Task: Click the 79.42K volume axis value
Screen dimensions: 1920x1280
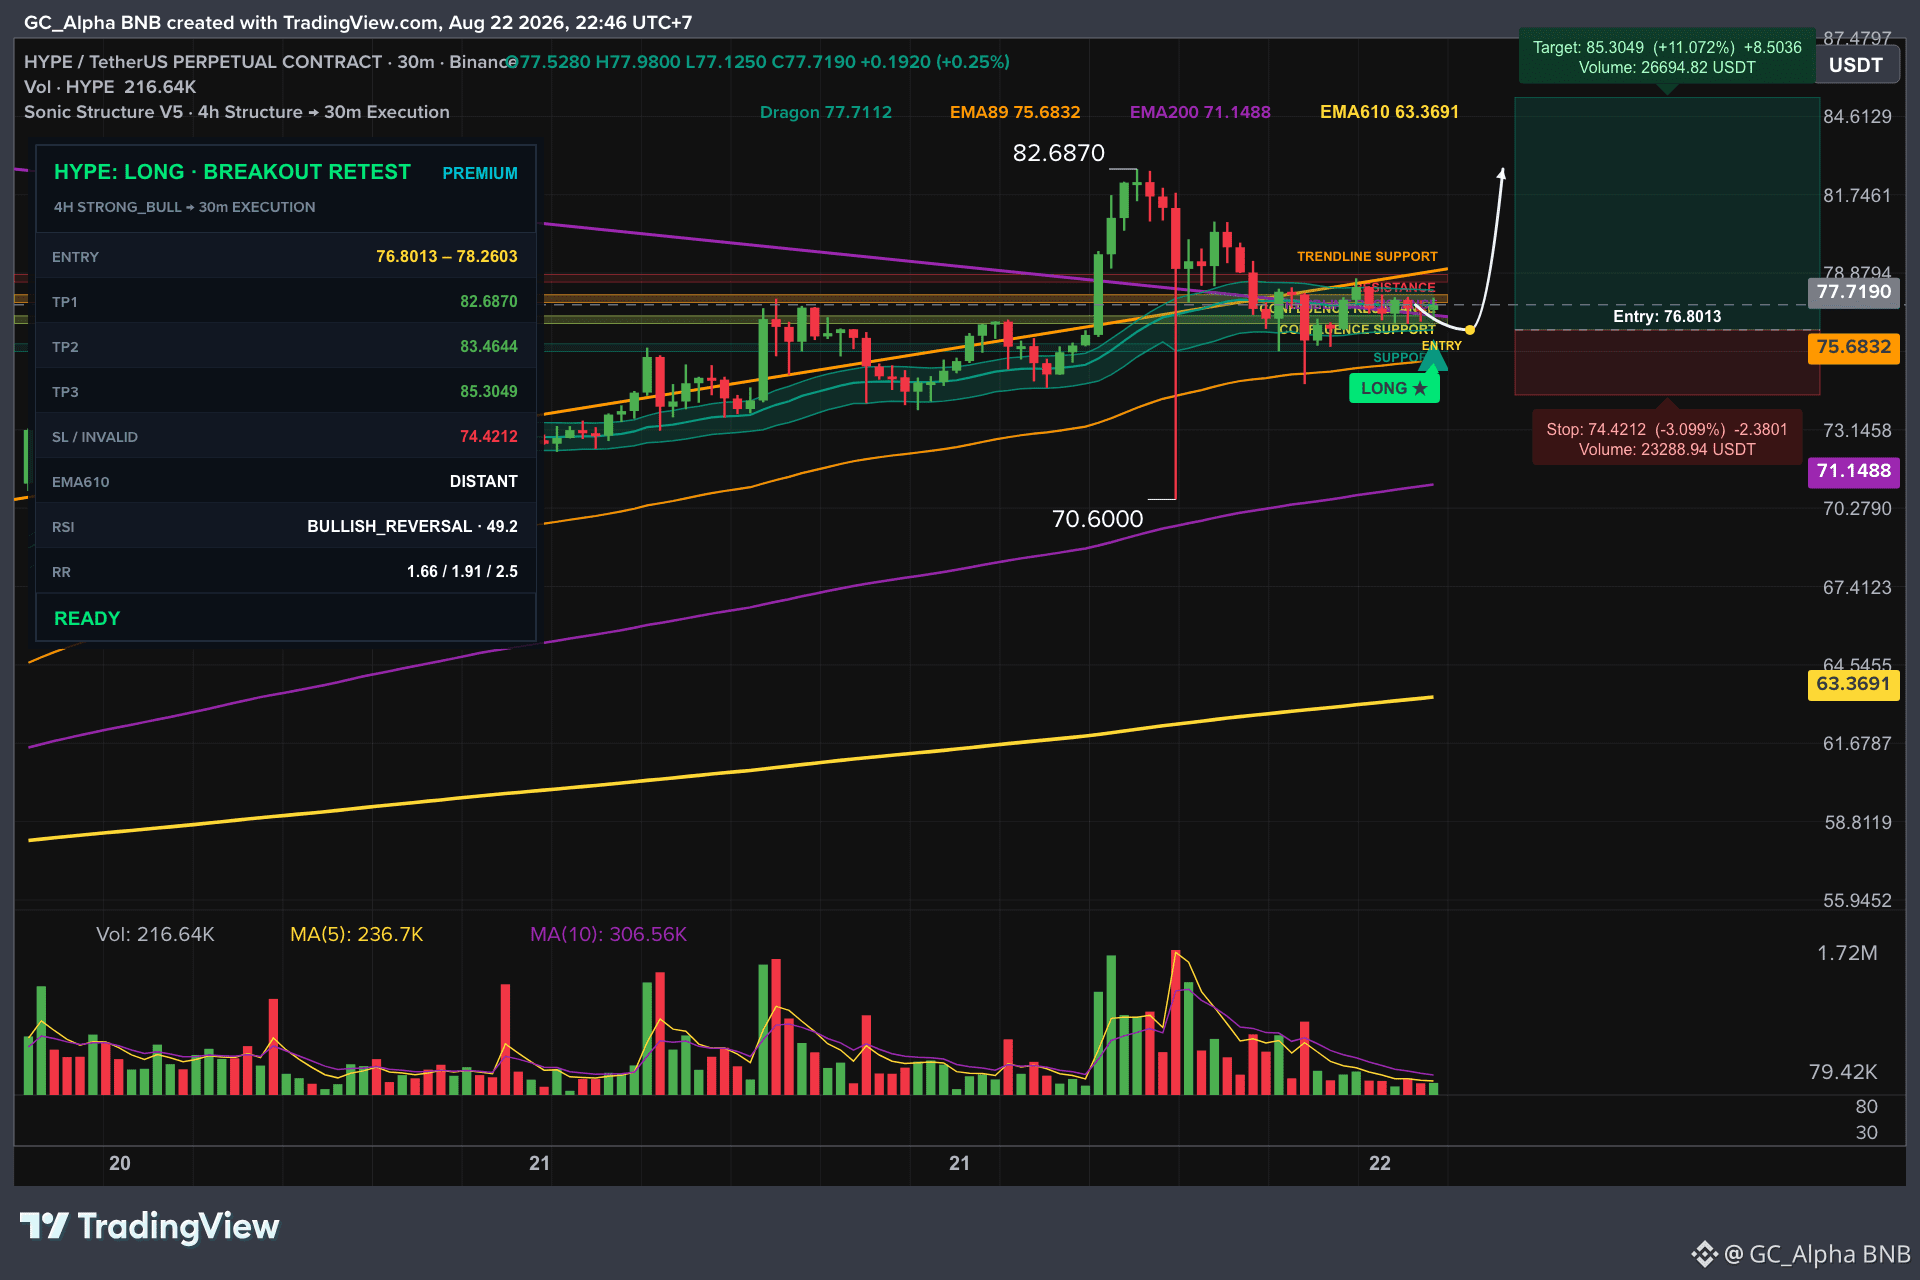Action: 1843,1072
